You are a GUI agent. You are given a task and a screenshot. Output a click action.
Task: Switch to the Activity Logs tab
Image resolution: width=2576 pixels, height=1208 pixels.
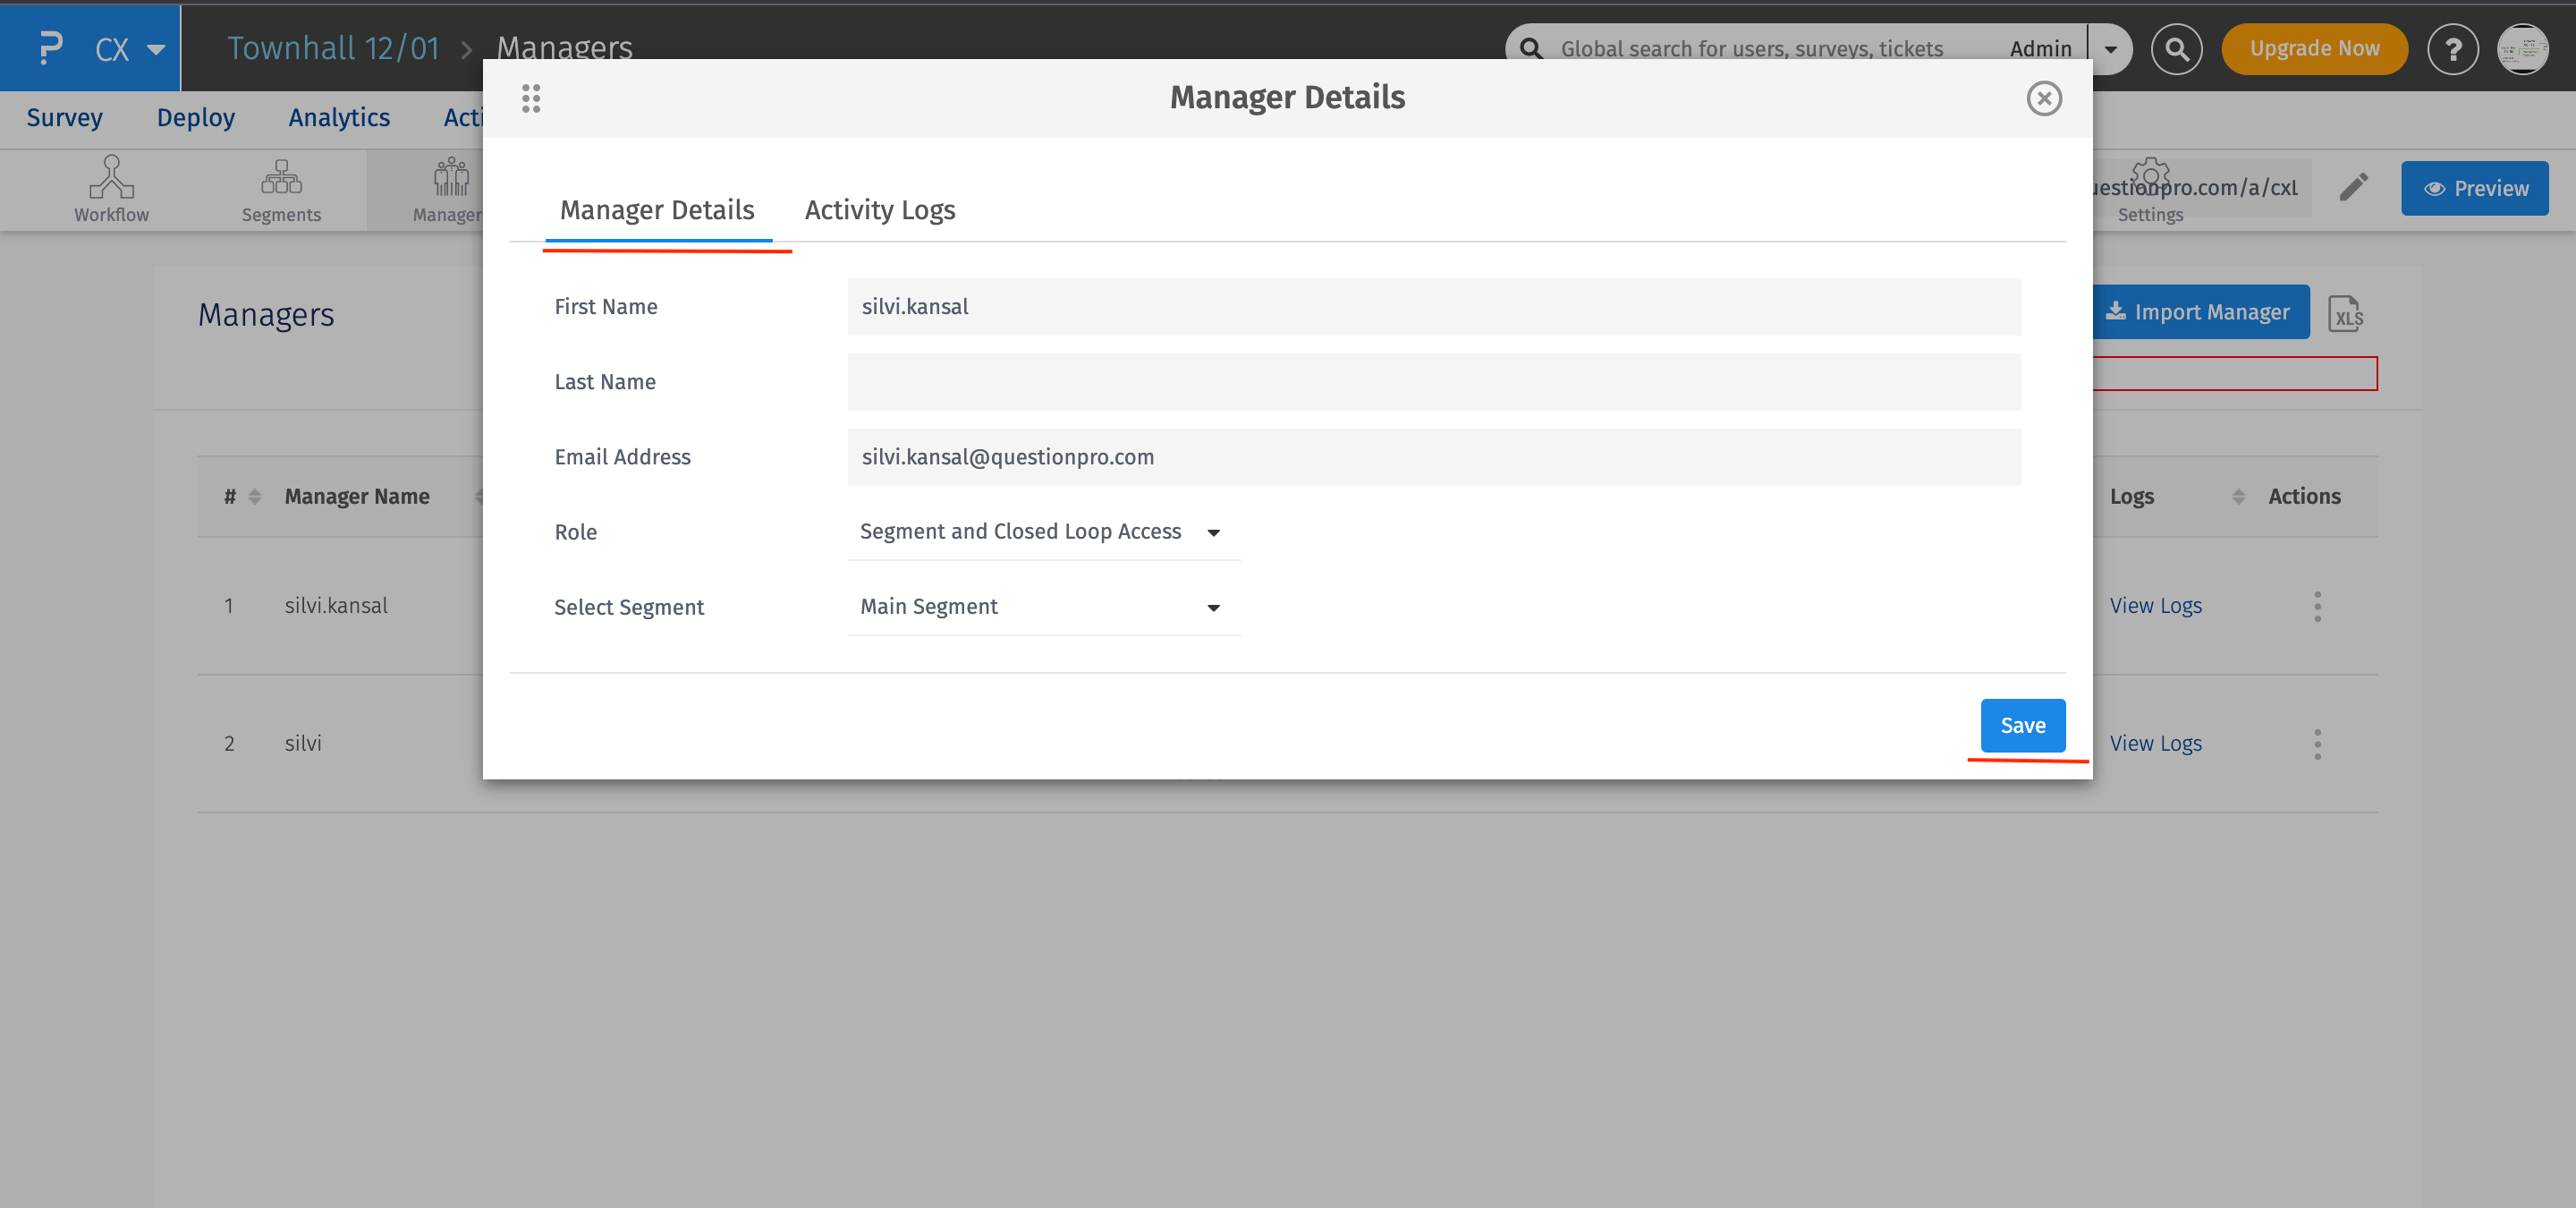(879, 210)
